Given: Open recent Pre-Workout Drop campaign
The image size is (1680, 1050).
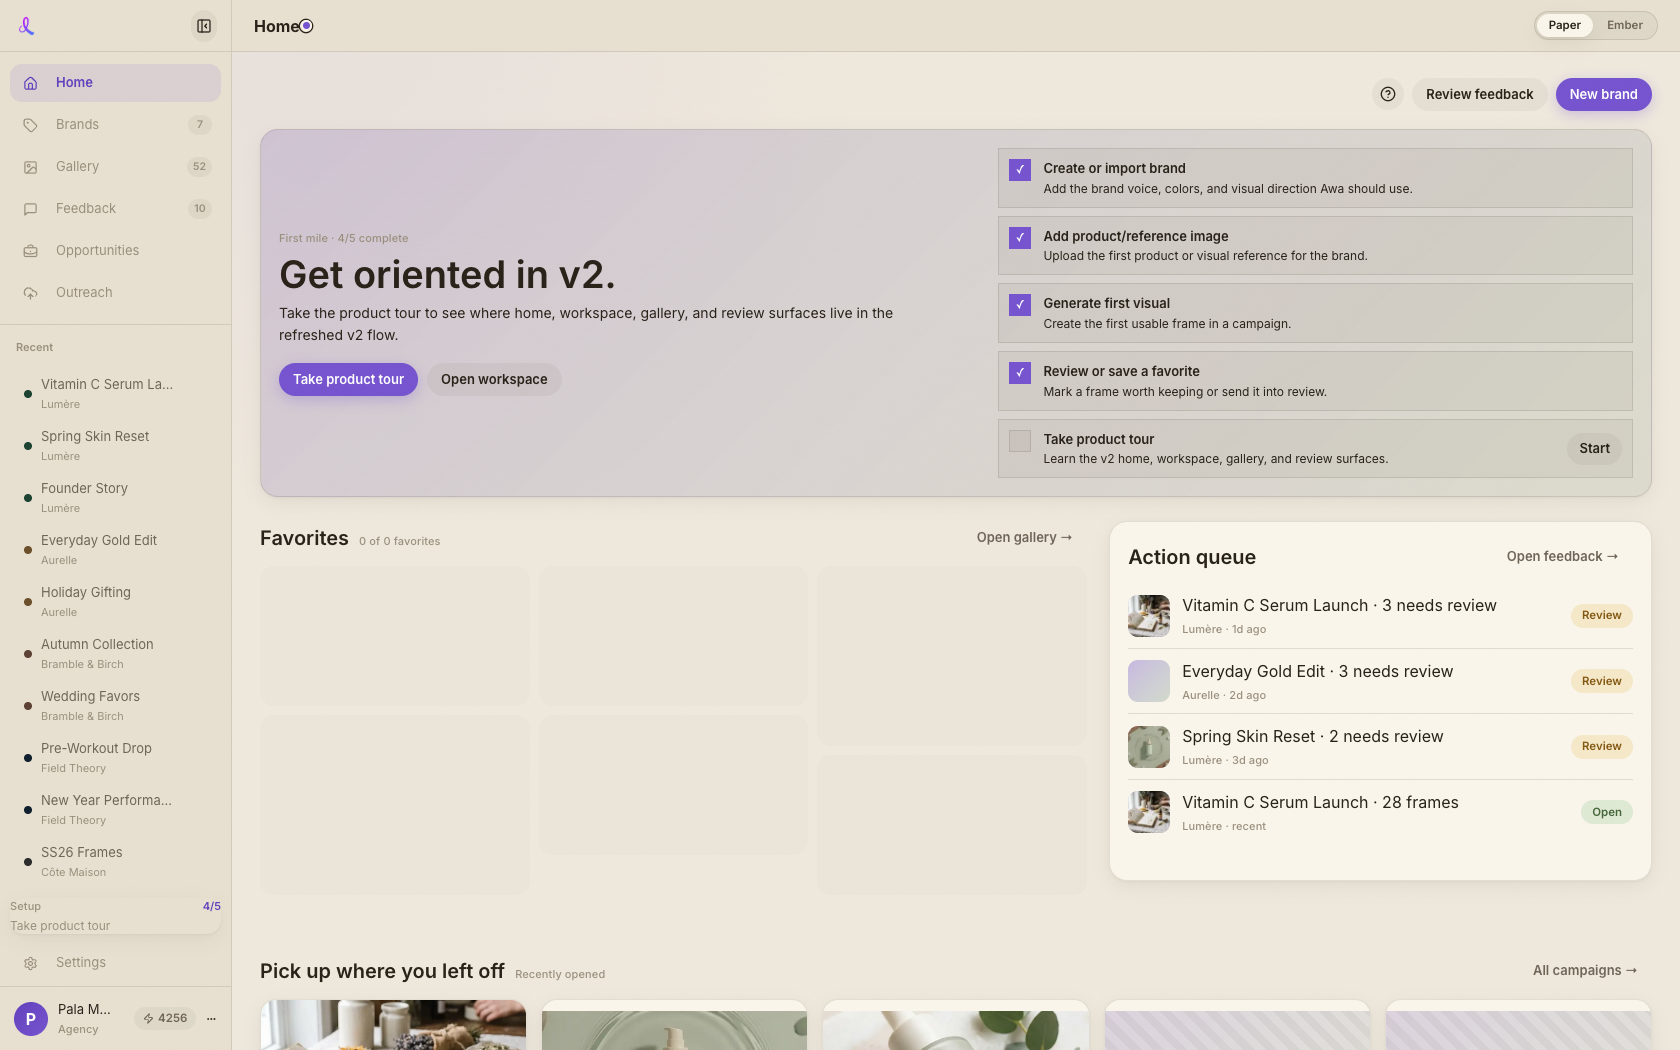Looking at the screenshot, I should (x=115, y=758).
